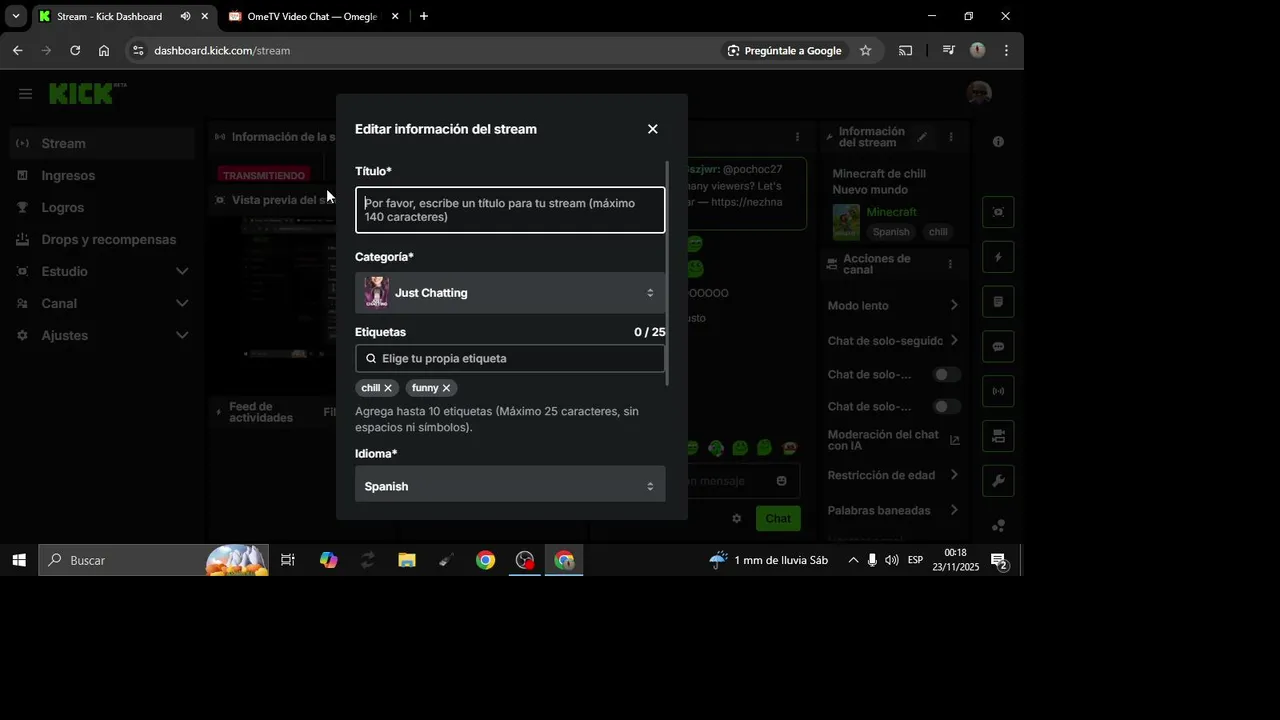
Task: Click the dialog's vertical scrollbar
Action: (x=668, y=274)
